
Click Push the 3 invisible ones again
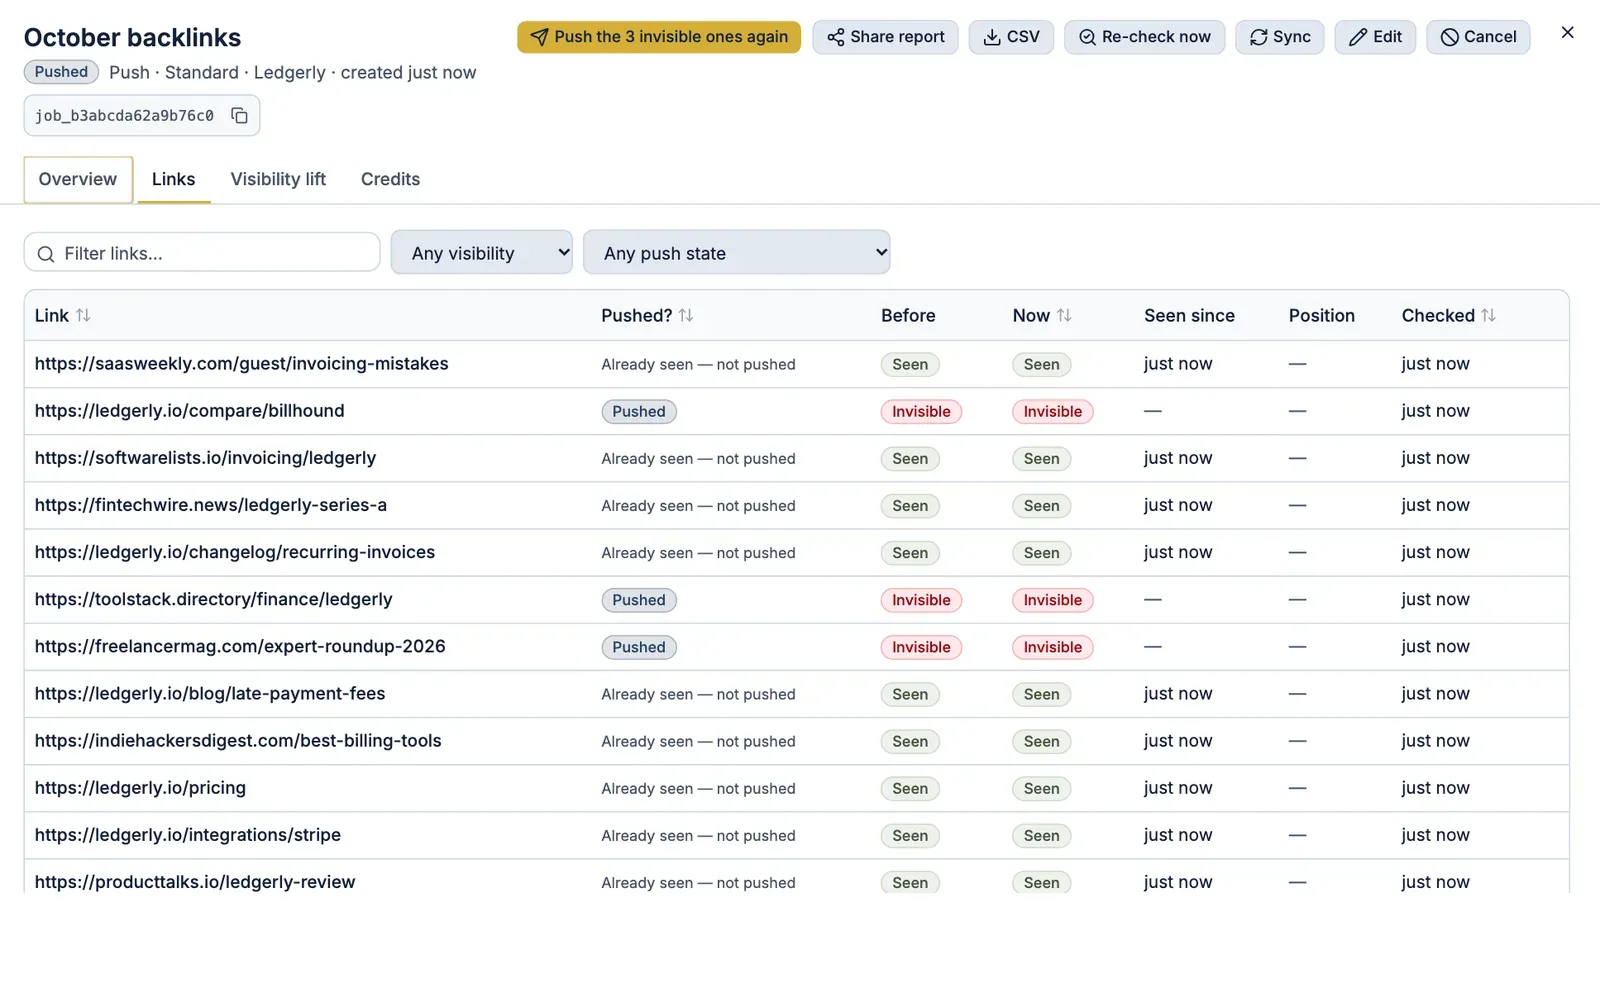point(659,37)
